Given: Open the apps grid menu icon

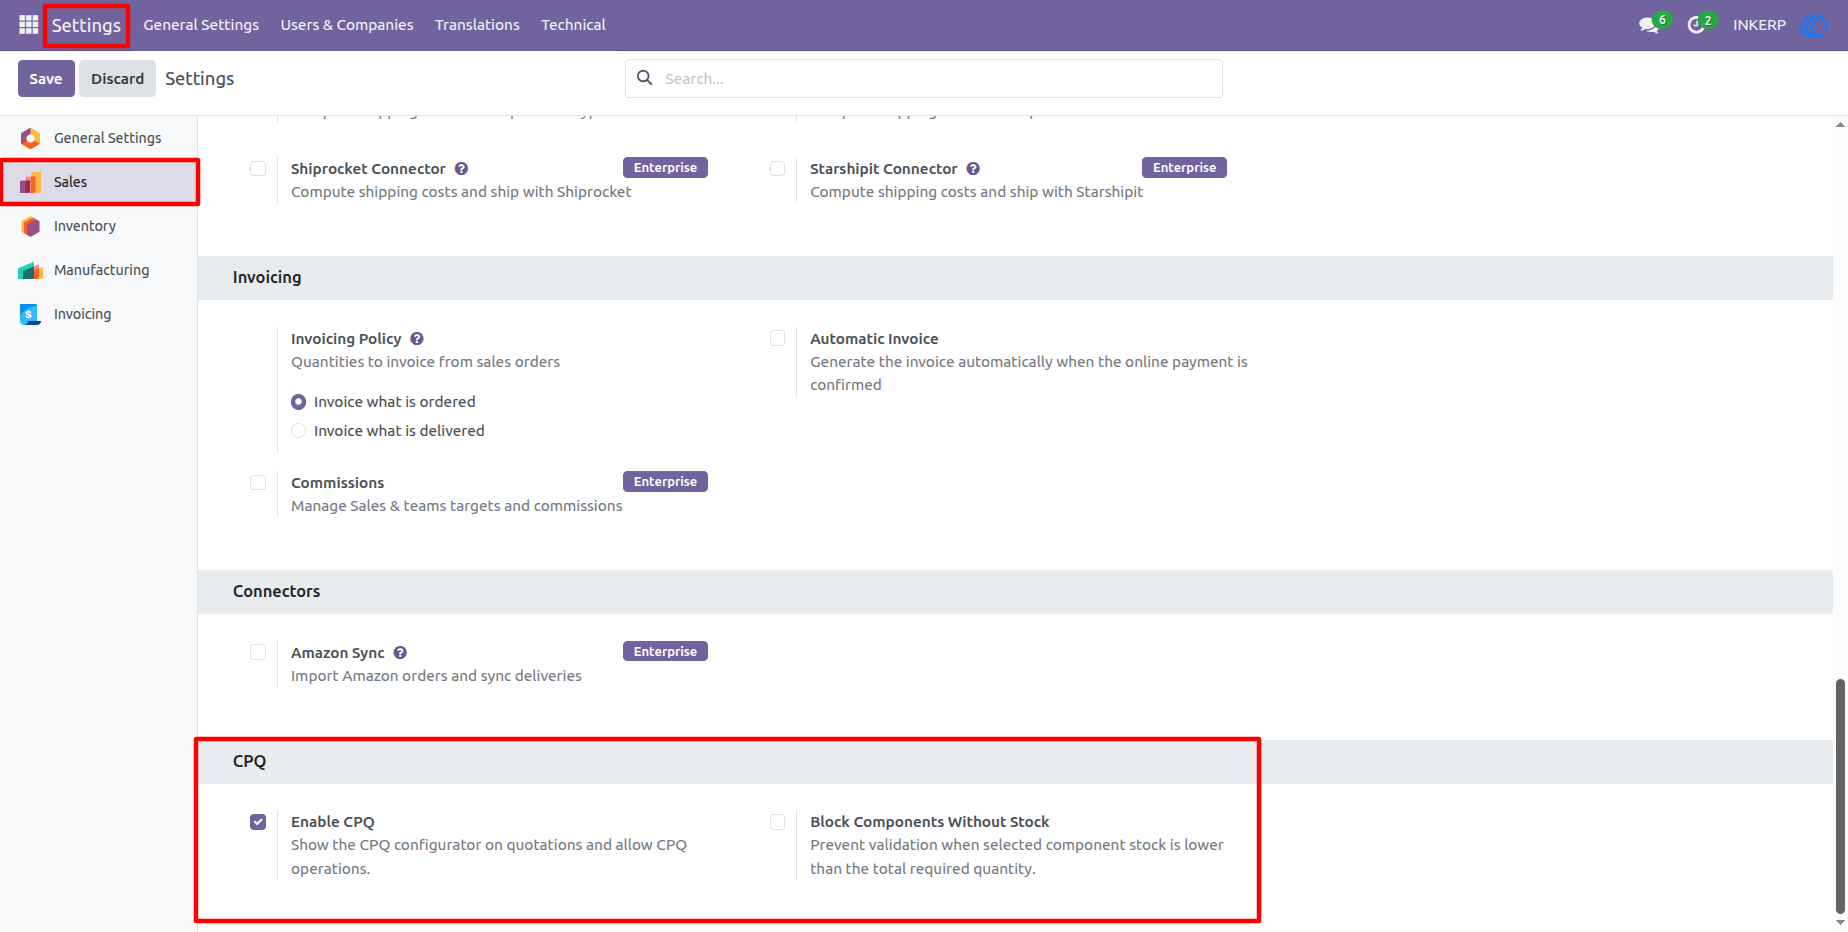Looking at the screenshot, I should [x=28, y=25].
